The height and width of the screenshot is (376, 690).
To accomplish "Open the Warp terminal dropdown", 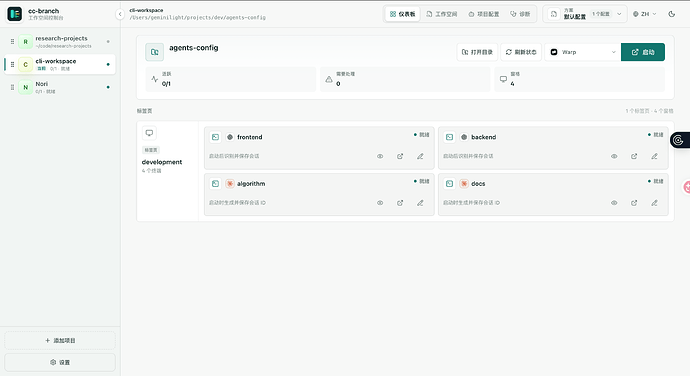I will (x=583, y=52).
